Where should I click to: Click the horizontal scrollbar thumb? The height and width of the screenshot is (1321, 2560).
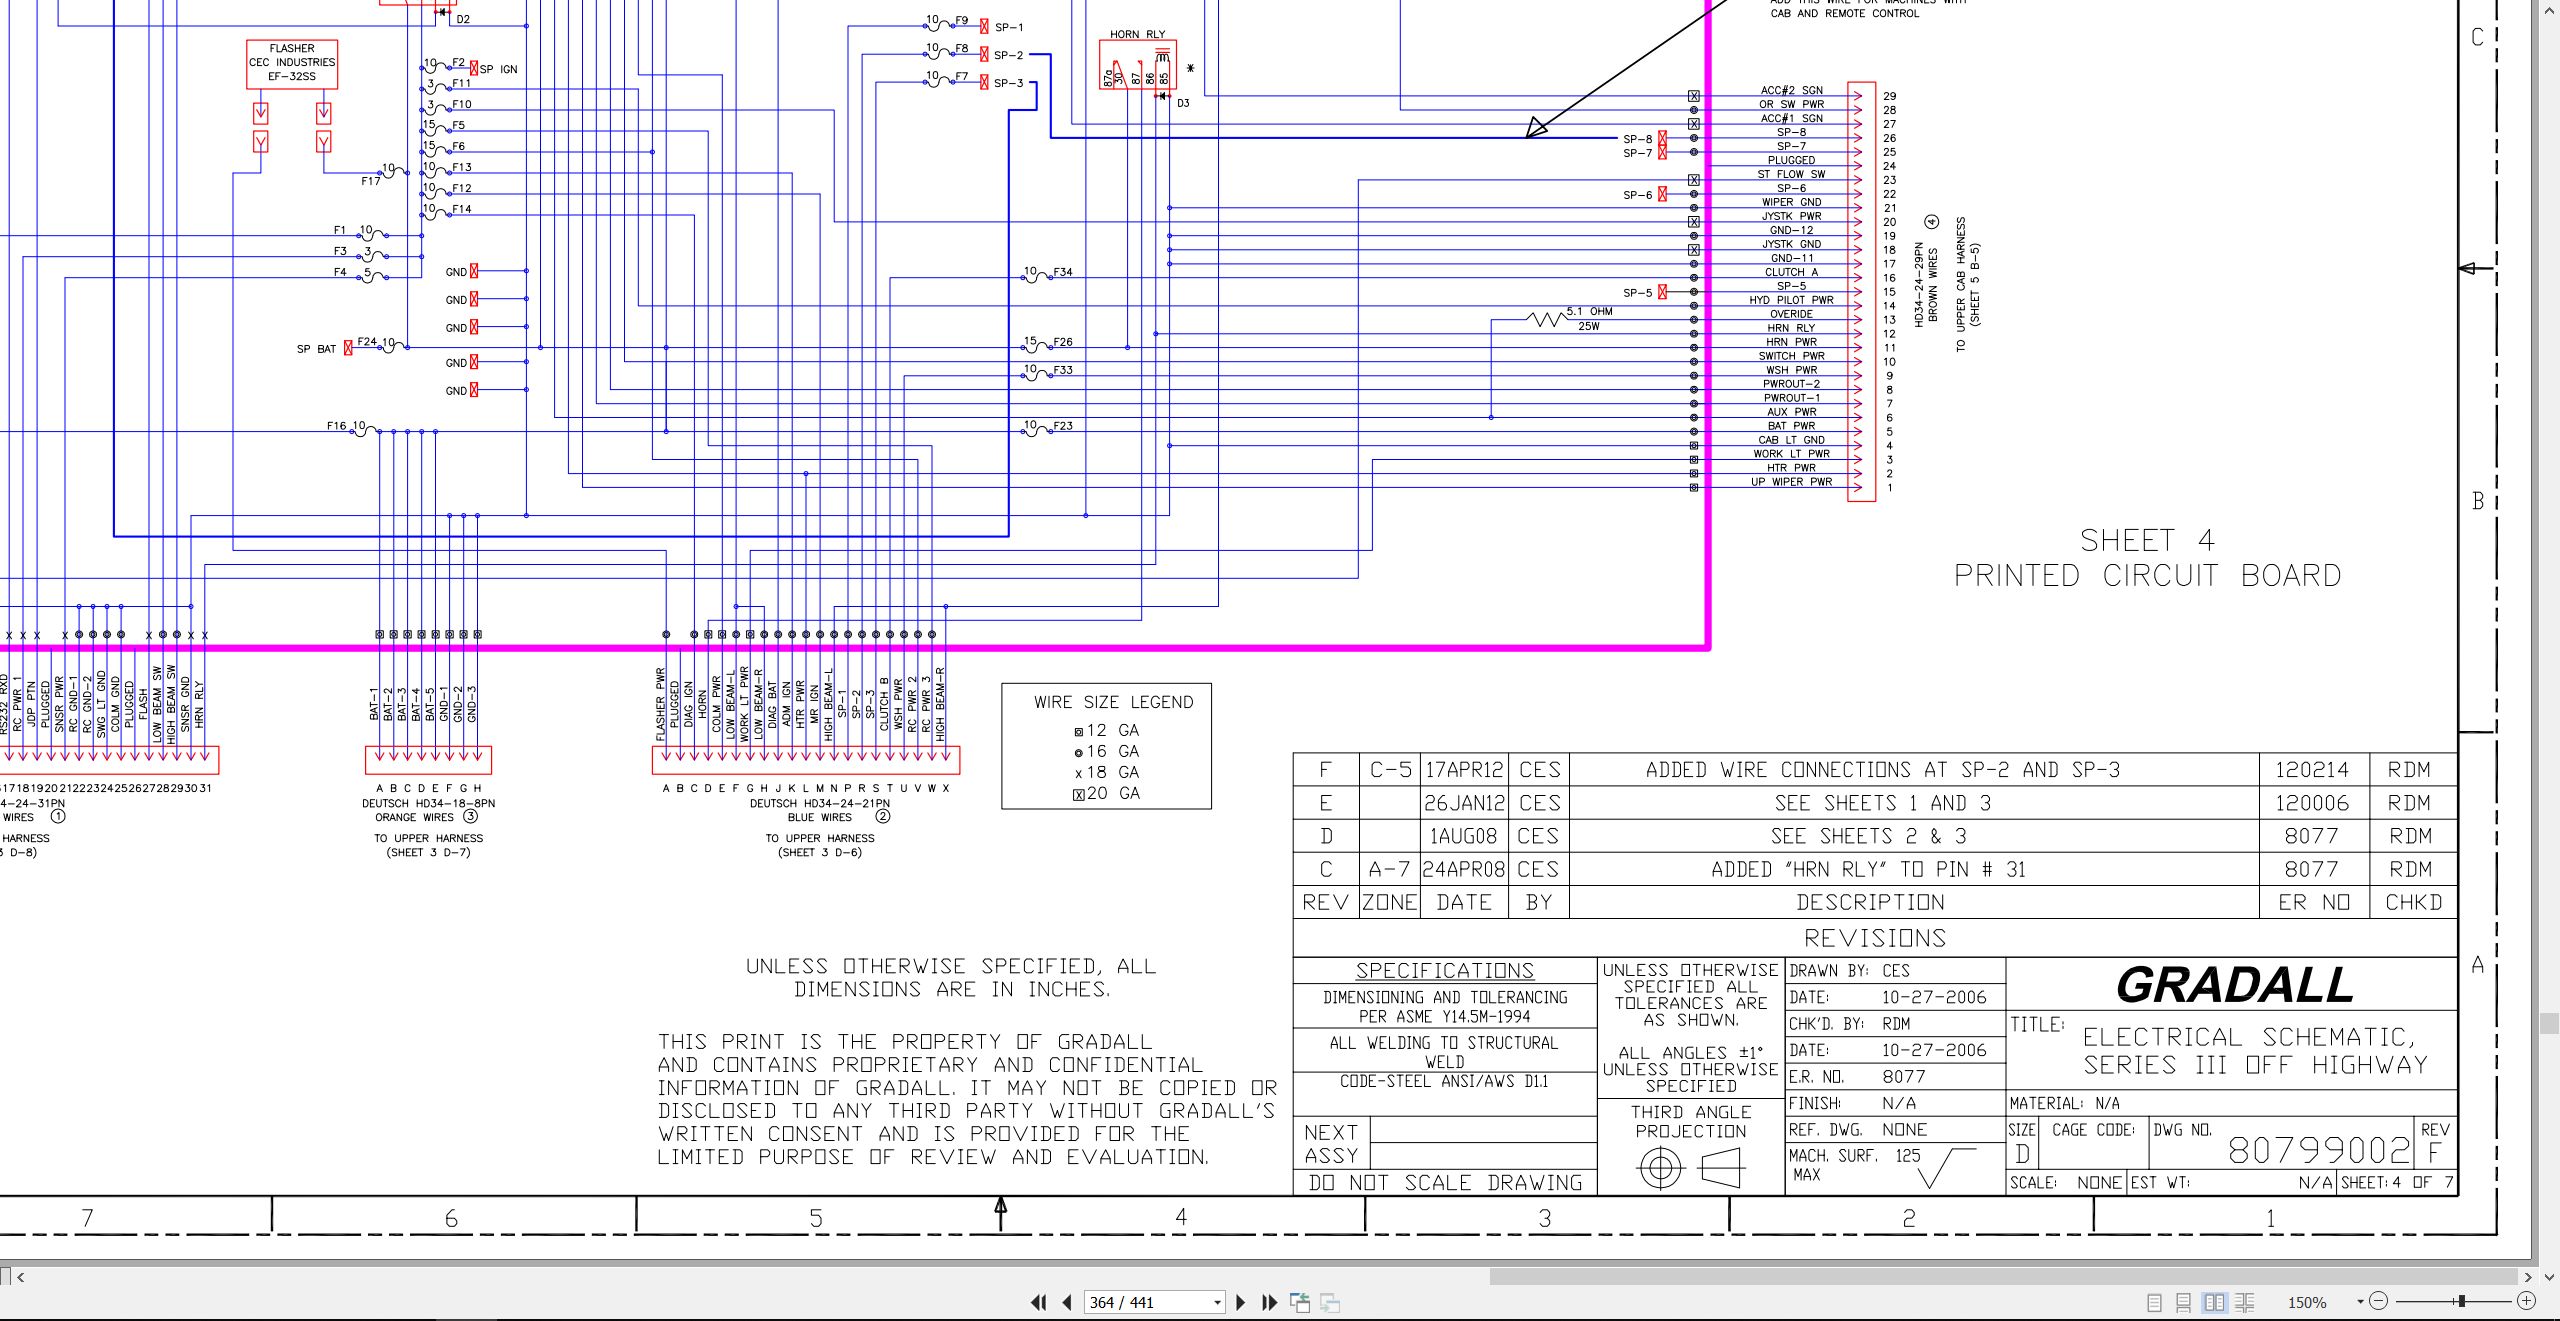tap(2003, 1276)
